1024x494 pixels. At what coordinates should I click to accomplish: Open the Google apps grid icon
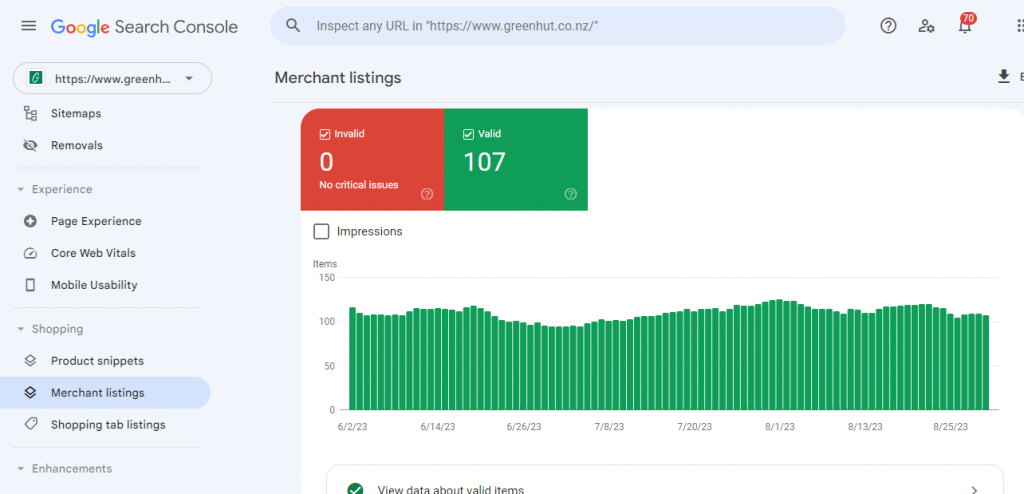pyautogui.click(x=1020, y=25)
